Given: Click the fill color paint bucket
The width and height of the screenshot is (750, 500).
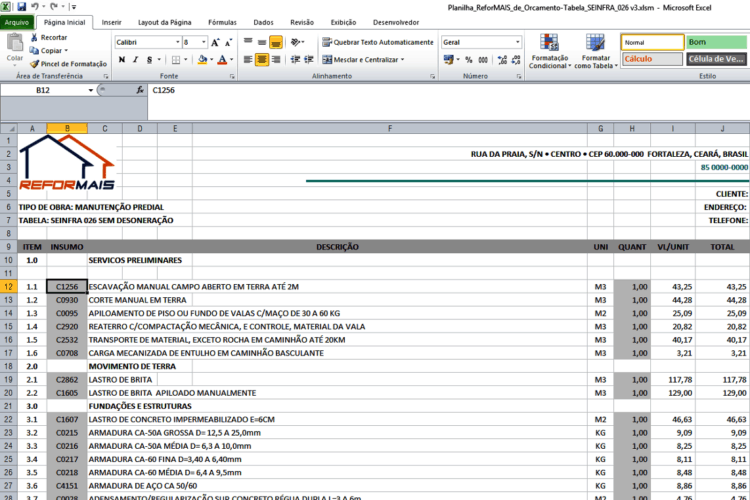Looking at the screenshot, I should 203,59.
